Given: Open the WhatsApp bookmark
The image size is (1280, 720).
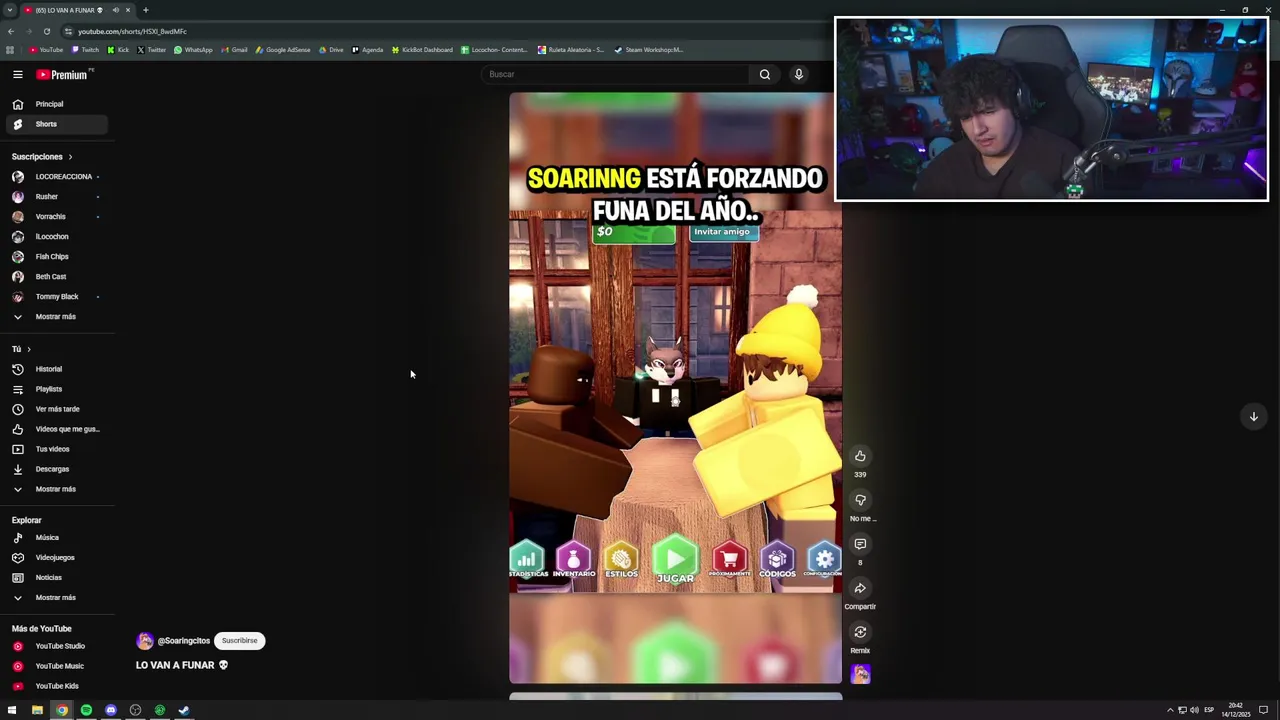Looking at the screenshot, I should pyautogui.click(x=193, y=50).
